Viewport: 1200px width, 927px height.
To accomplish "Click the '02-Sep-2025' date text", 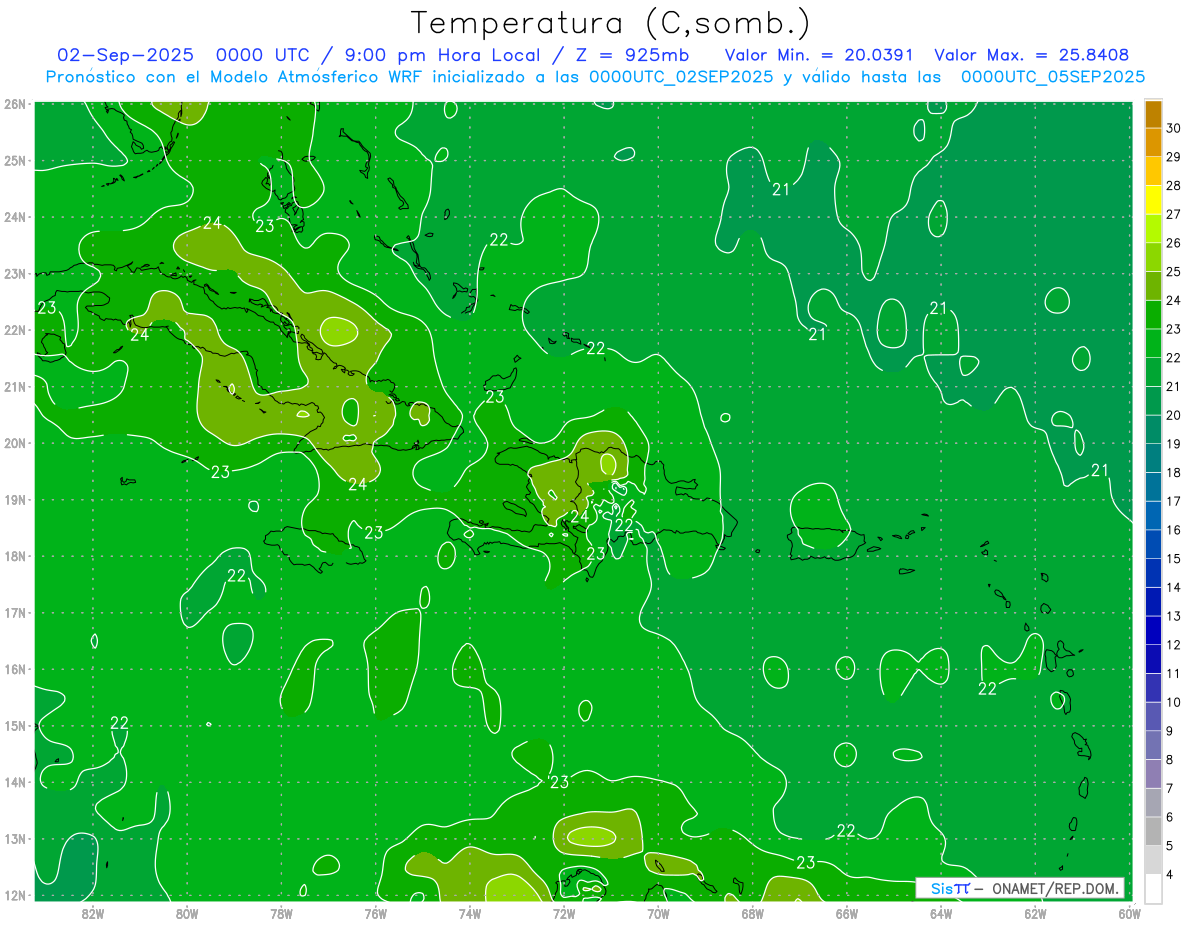I will coord(125,55).
